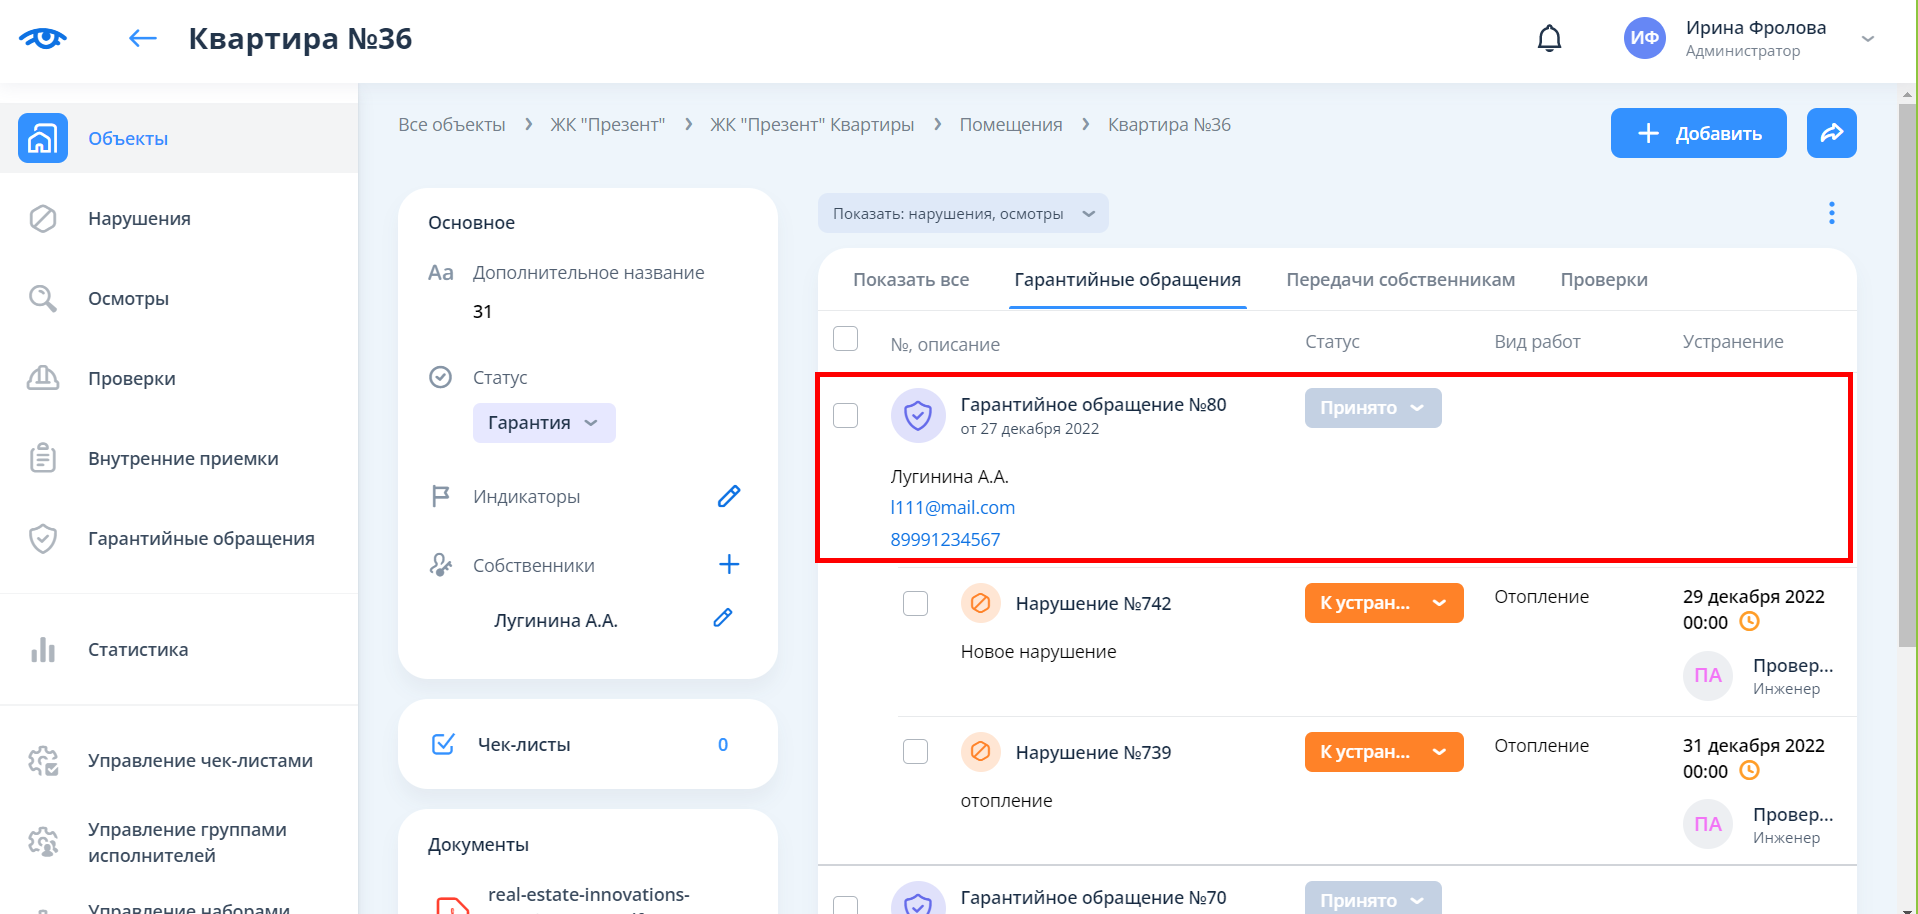1918x914 pixels.
Task: Add an owner with the plus icon
Action: [x=729, y=565]
